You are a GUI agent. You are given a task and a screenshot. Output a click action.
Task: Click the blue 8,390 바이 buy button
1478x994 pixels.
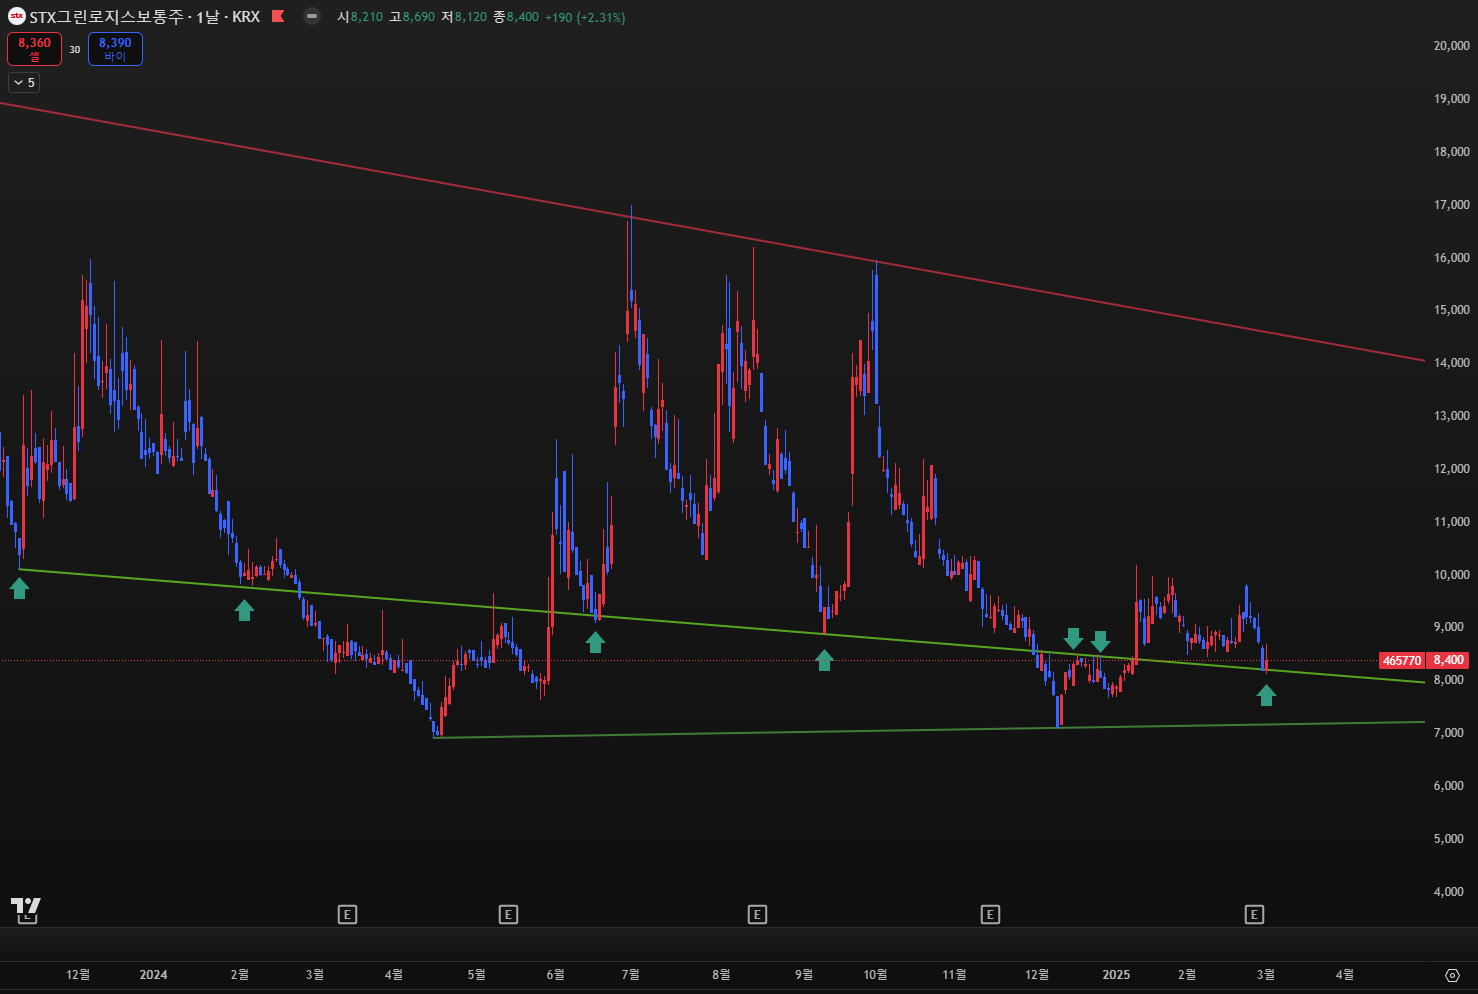point(115,49)
